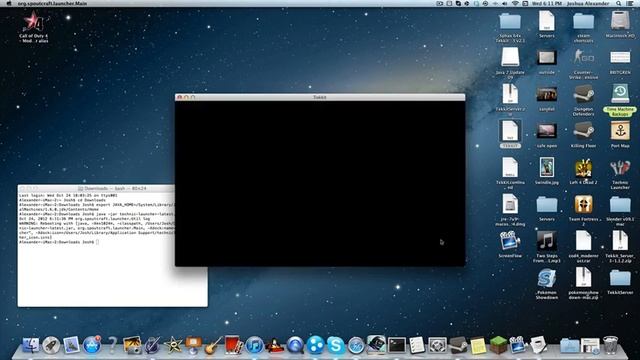
Task: Select Pokemon Showdown desktop app icon
Action: tap(547, 283)
